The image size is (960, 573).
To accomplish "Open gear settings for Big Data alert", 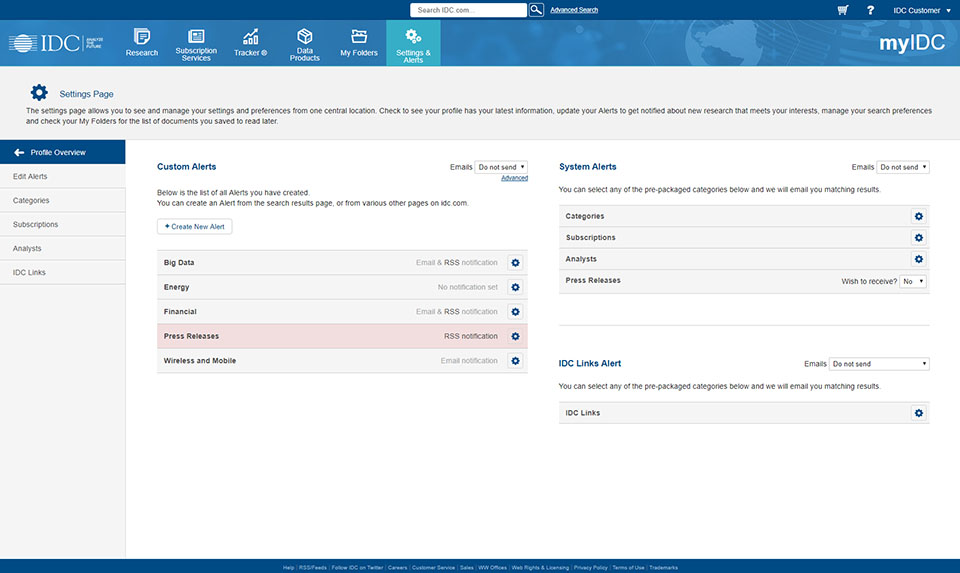I will (x=516, y=263).
